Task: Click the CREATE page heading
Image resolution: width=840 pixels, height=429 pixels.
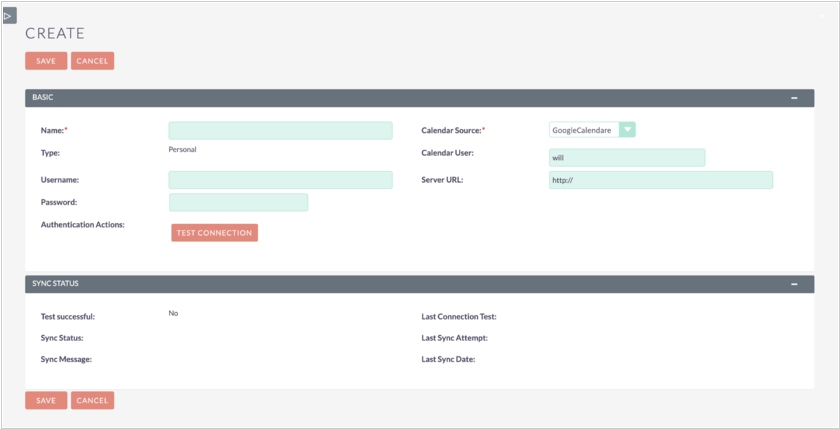Action: (55, 34)
